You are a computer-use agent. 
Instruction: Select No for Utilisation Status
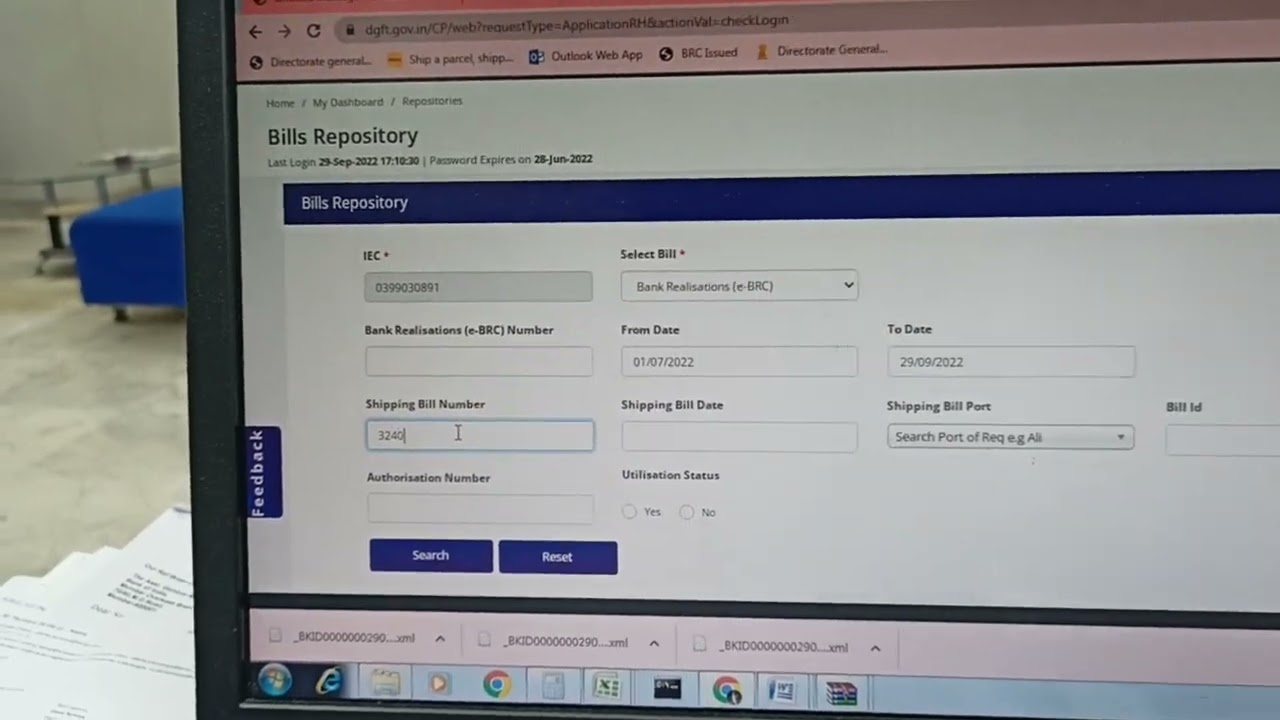coord(686,512)
